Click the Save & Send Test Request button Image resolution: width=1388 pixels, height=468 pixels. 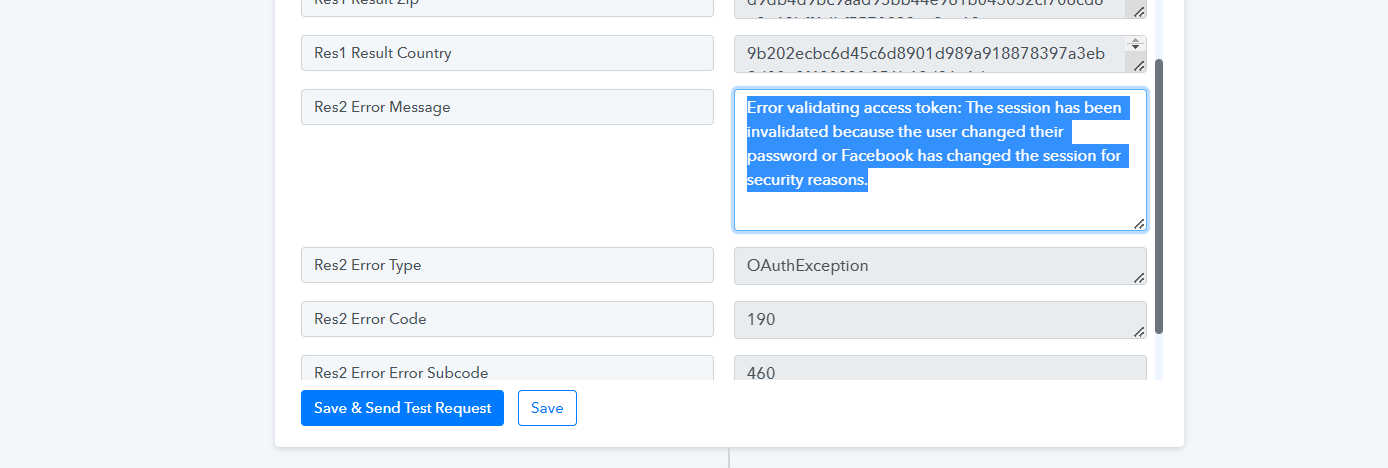point(402,408)
